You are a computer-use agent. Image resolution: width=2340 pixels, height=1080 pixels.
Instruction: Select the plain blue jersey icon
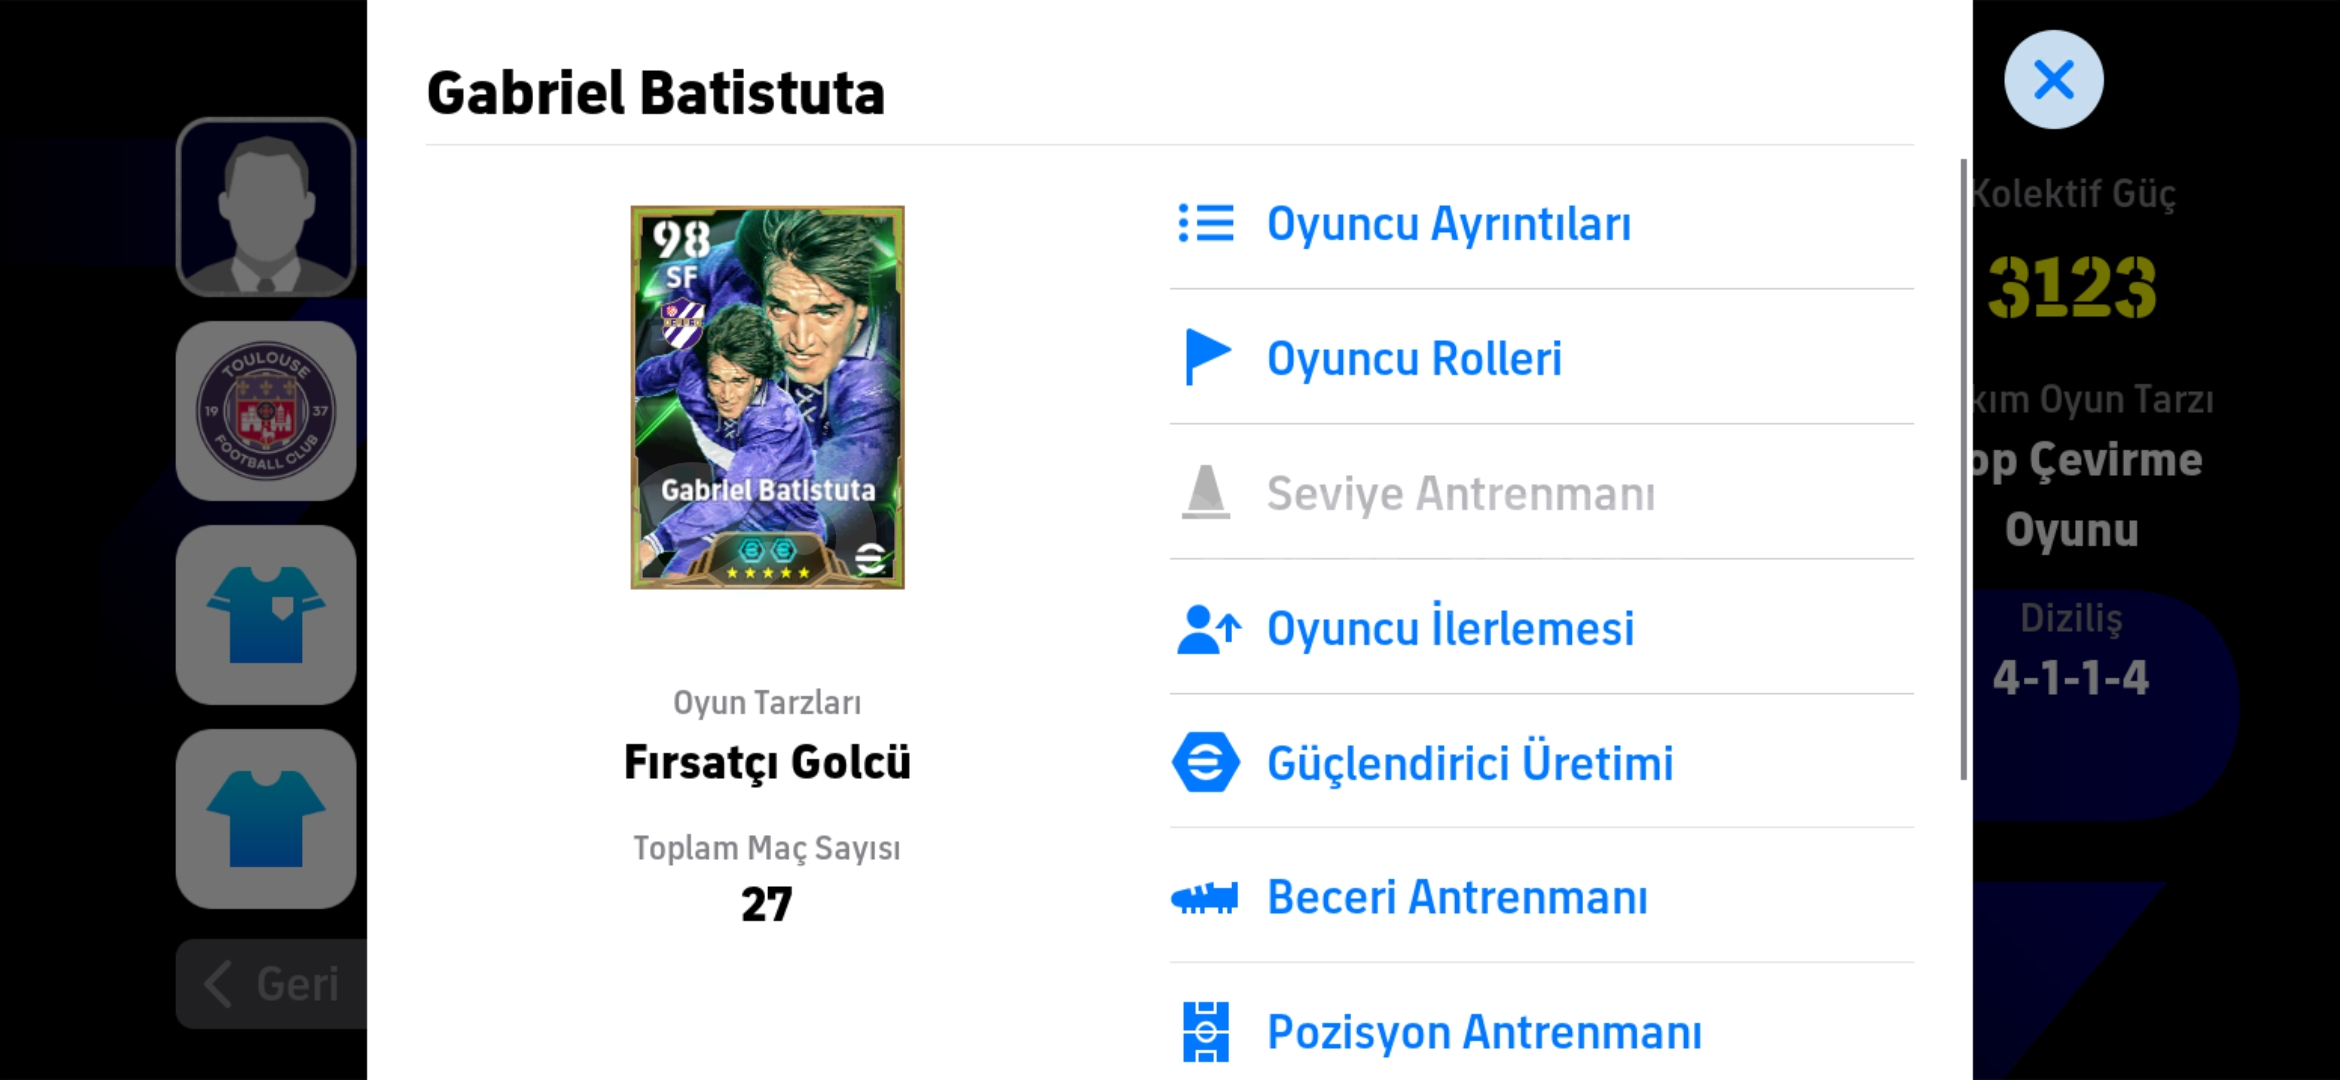click(266, 819)
